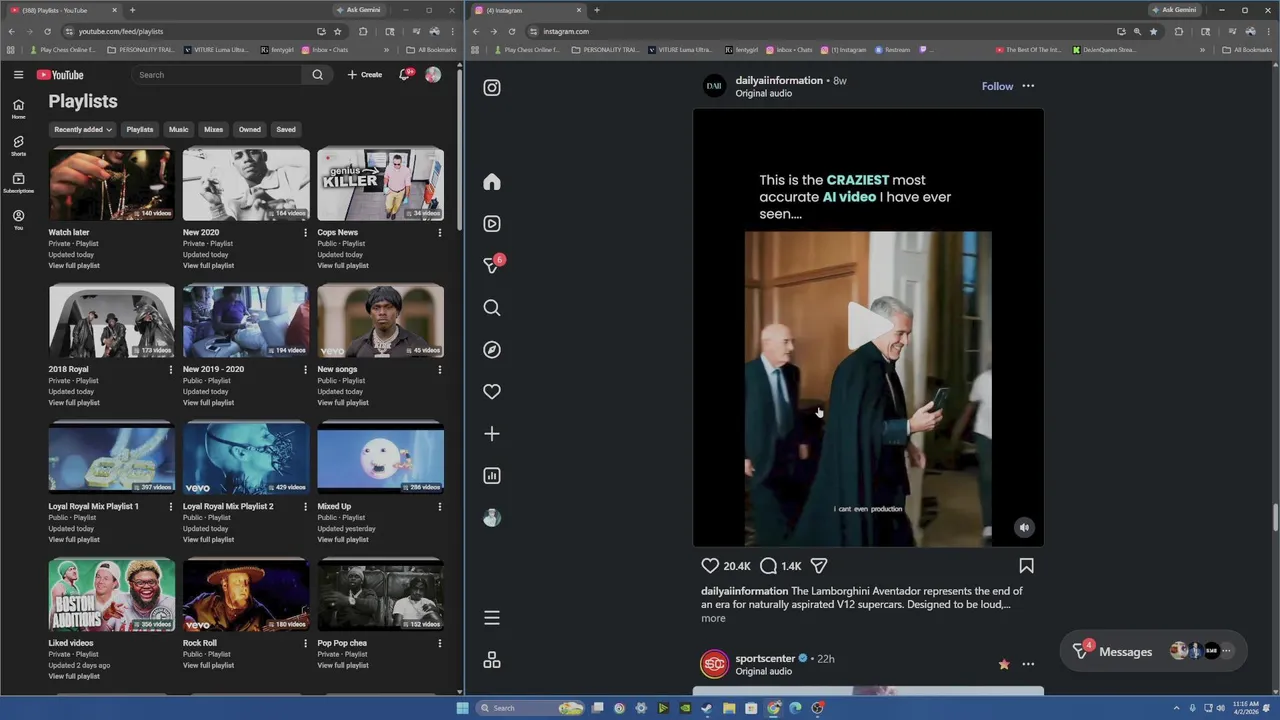Open the genius Killer Cops News thumbnail

380,184
